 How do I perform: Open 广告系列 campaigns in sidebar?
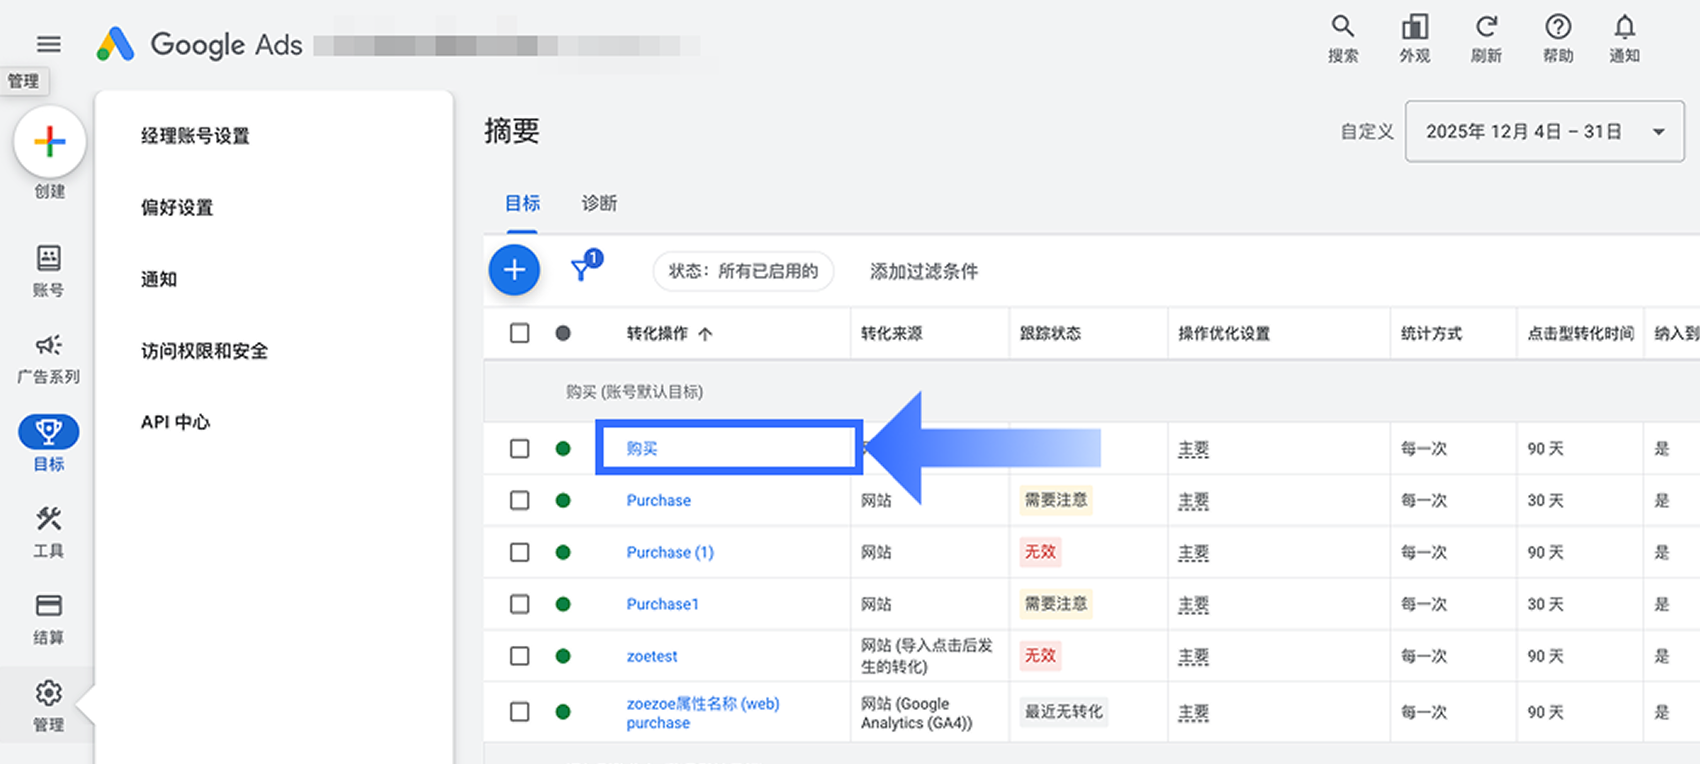click(48, 357)
